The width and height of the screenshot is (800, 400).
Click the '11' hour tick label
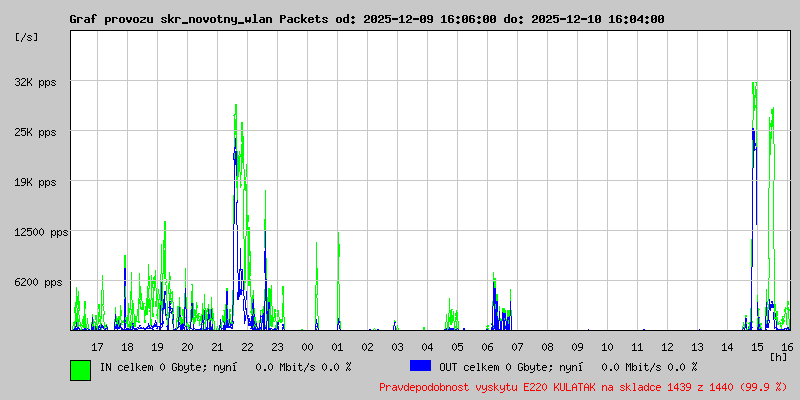637,347
